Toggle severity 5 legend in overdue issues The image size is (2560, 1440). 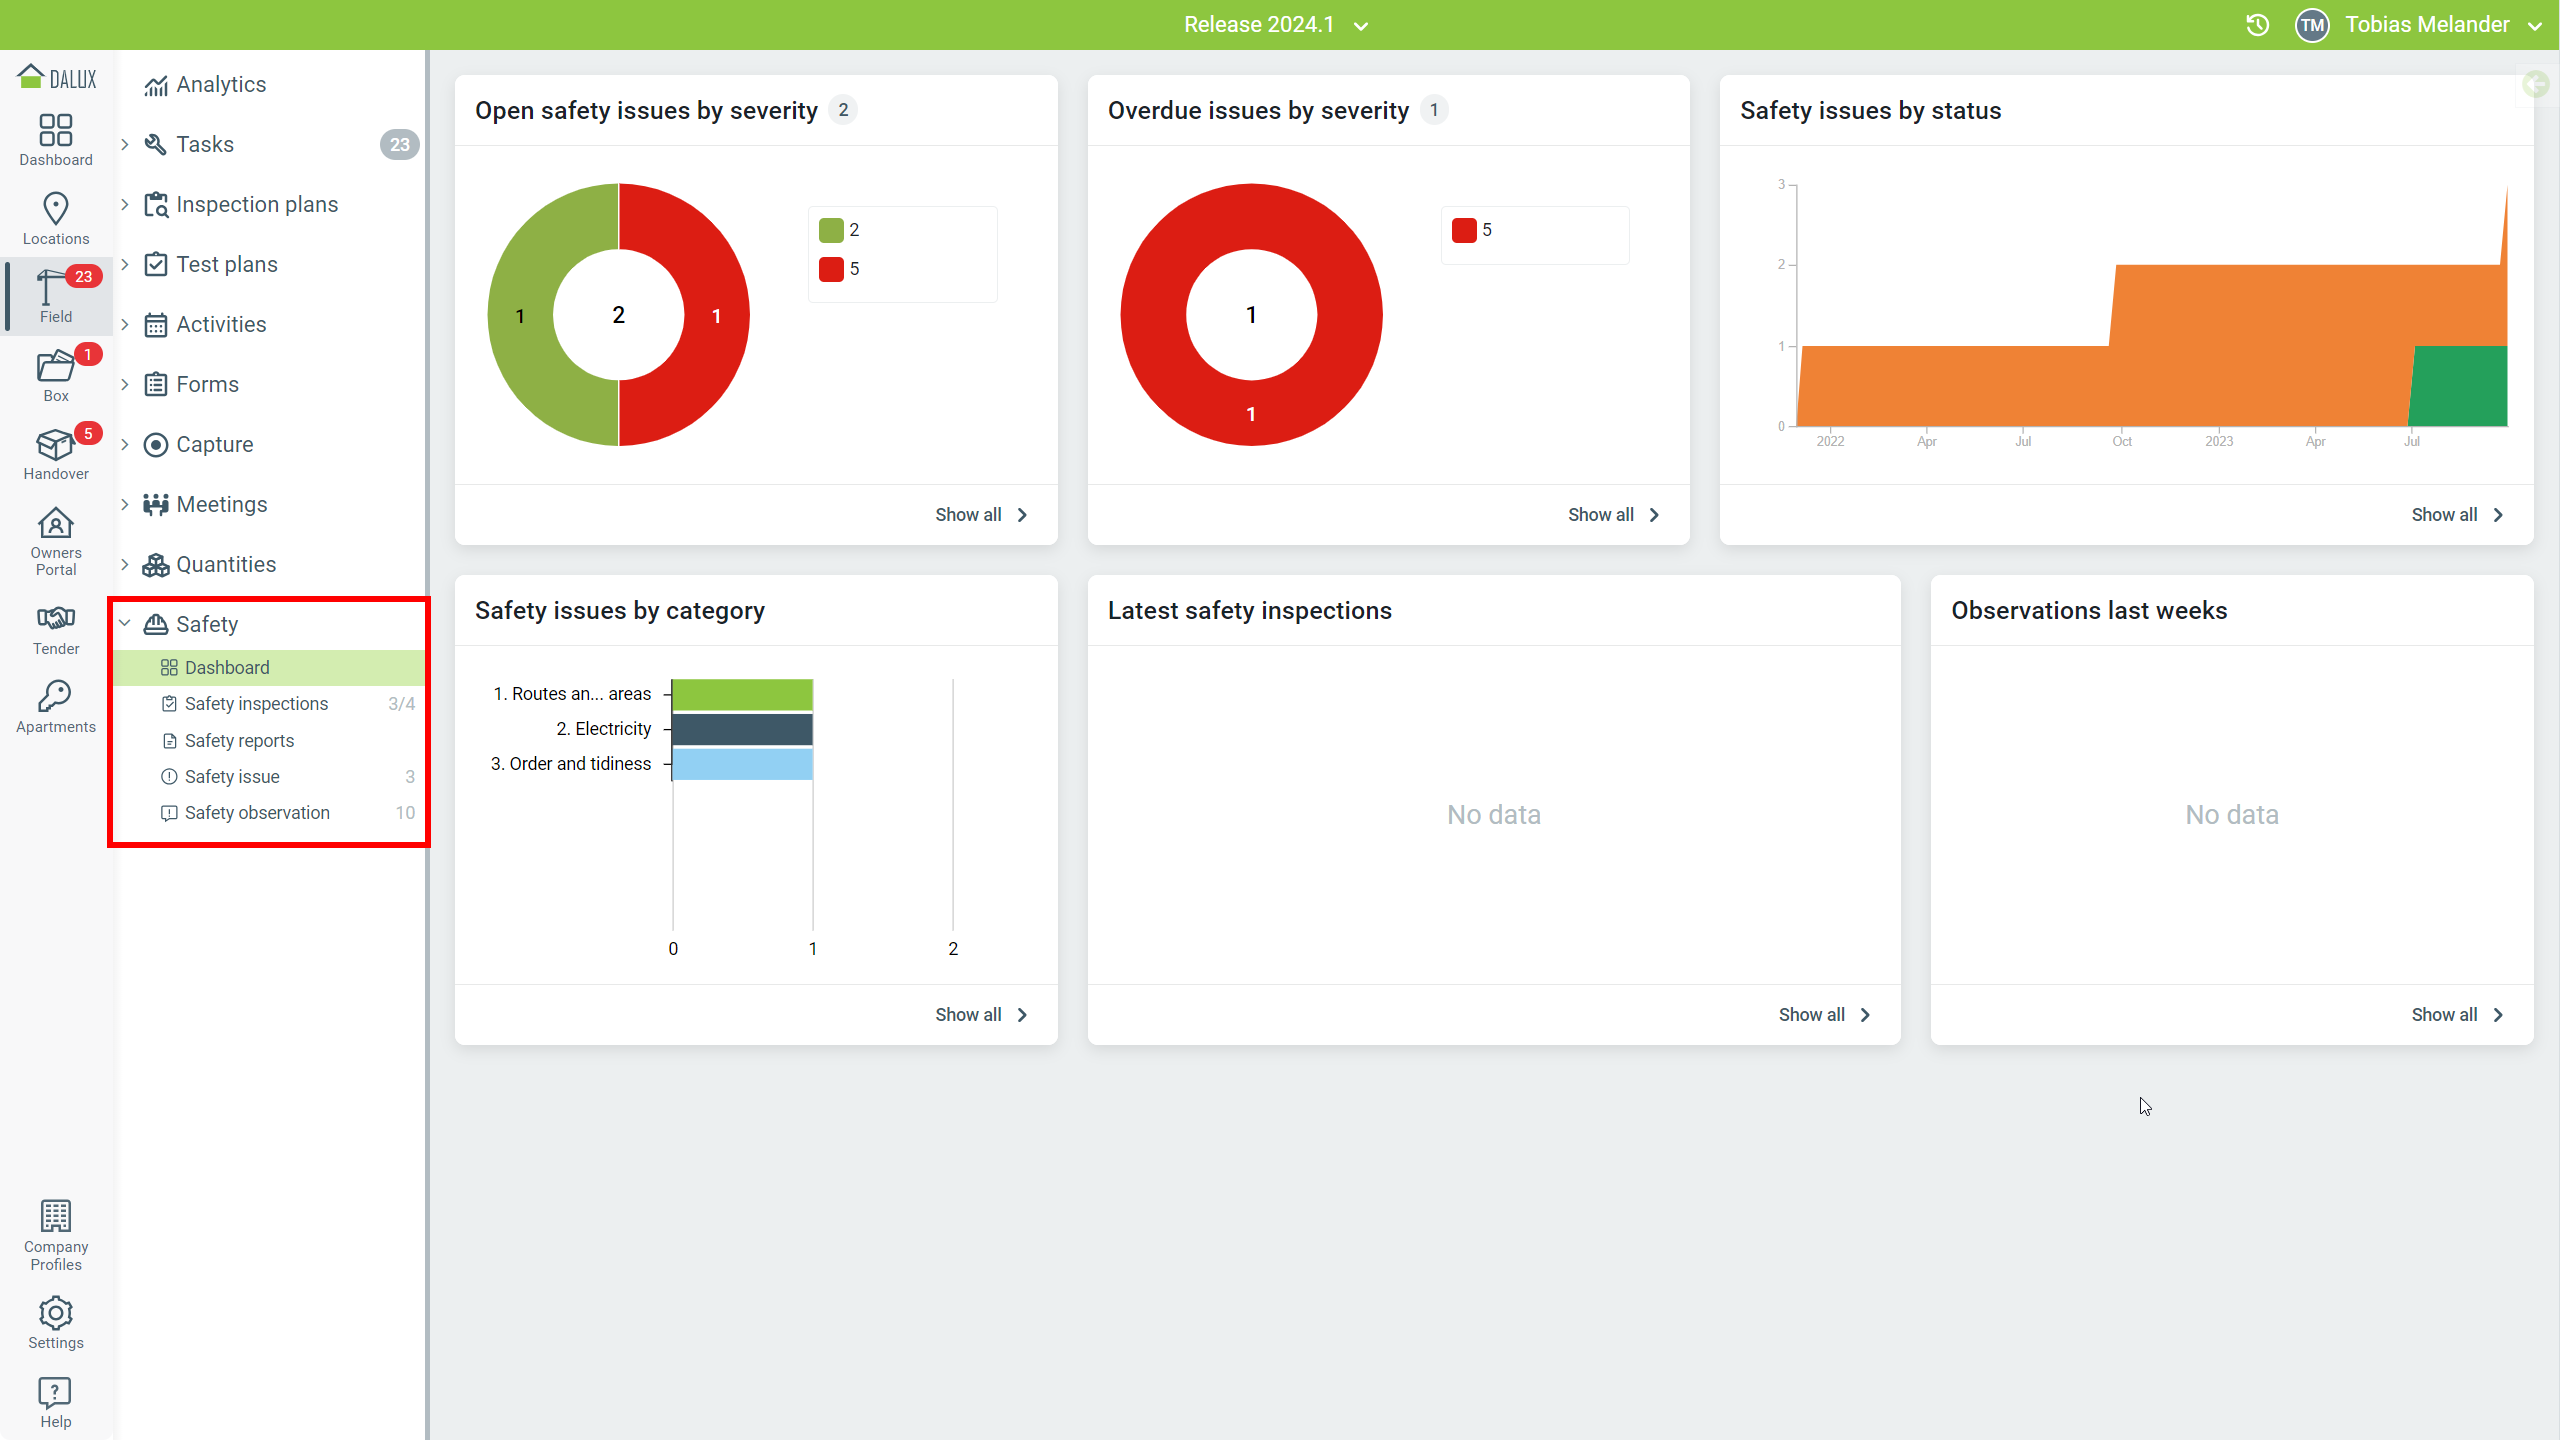(x=1472, y=230)
